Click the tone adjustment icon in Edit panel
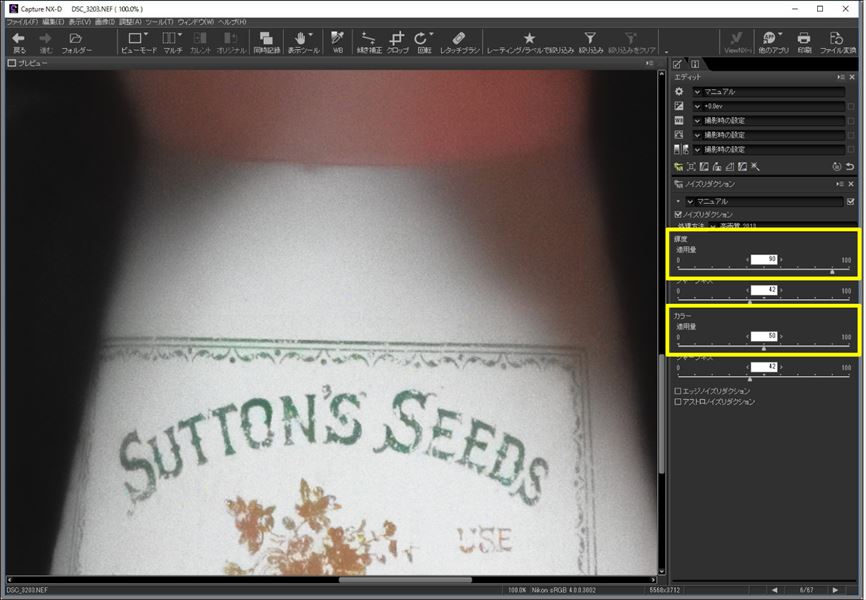Image resolution: width=866 pixels, height=600 pixels. (x=681, y=149)
